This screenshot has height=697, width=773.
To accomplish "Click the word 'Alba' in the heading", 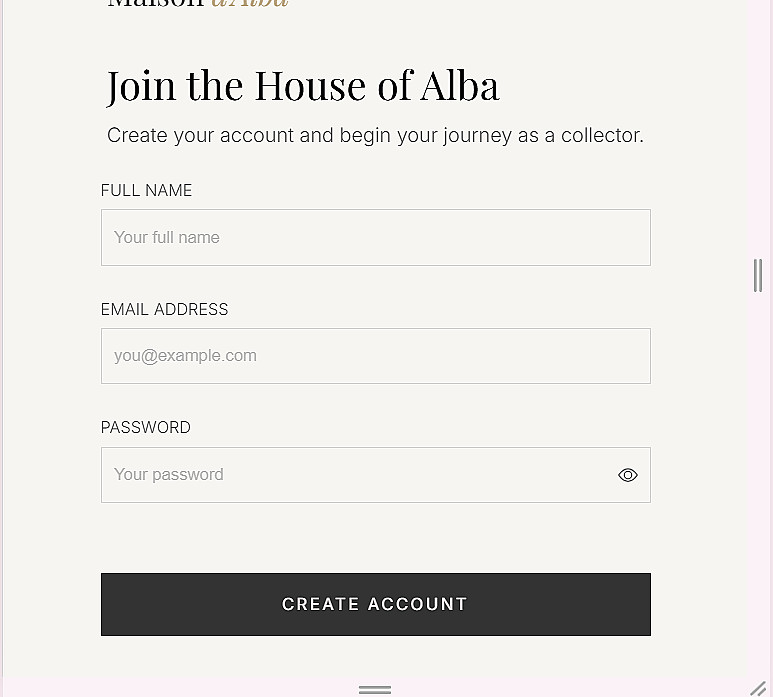I will (459, 86).
